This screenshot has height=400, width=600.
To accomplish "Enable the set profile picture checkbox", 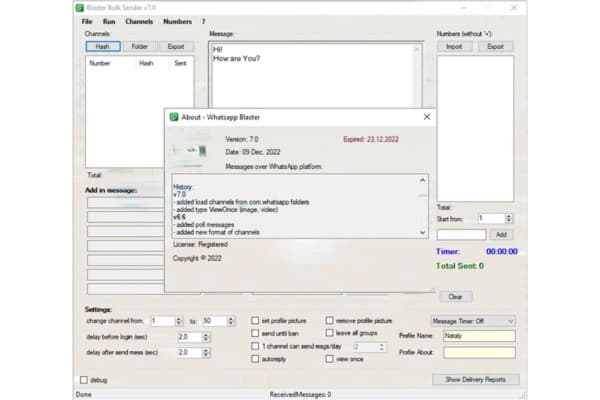I will click(x=256, y=321).
